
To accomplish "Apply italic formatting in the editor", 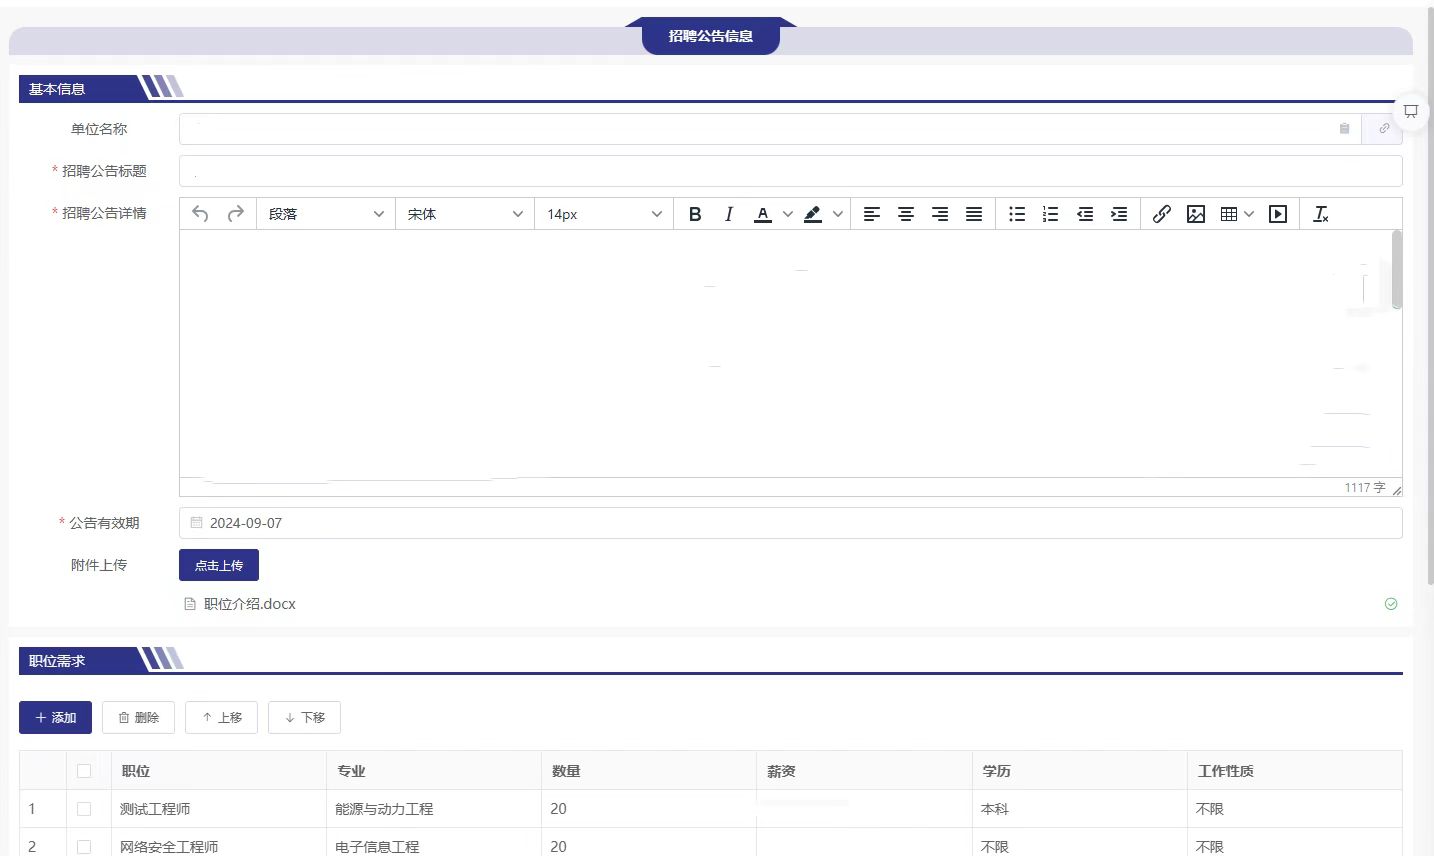I will coord(729,214).
